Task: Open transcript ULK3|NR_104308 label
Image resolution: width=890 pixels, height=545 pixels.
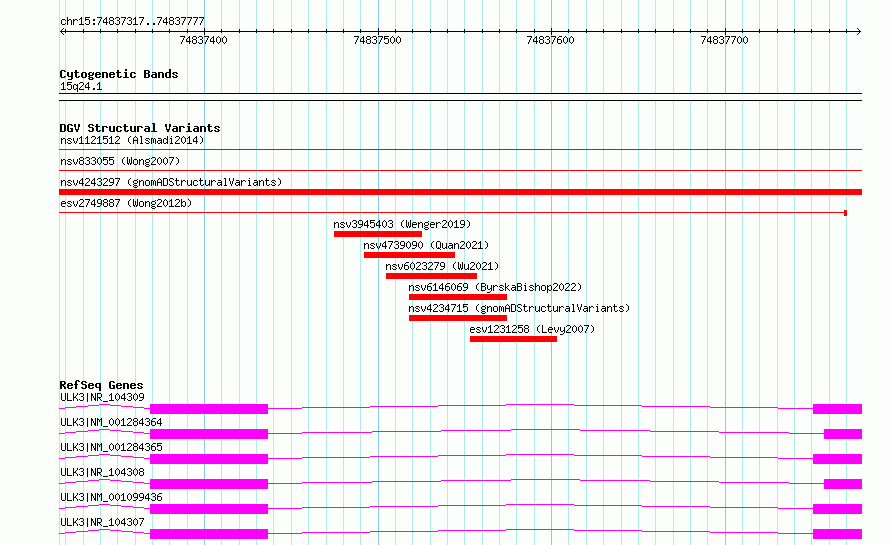Action: (x=102, y=472)
